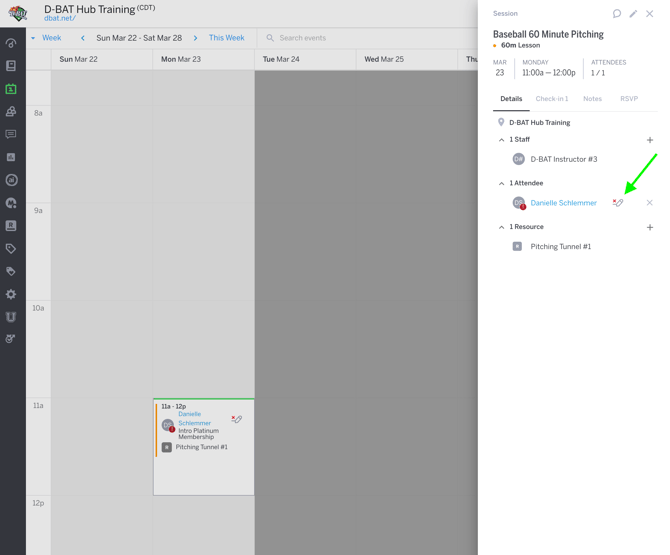This screenshot has width=670, height=555.
Task: Switch to the Details tab
Action: 511,99
